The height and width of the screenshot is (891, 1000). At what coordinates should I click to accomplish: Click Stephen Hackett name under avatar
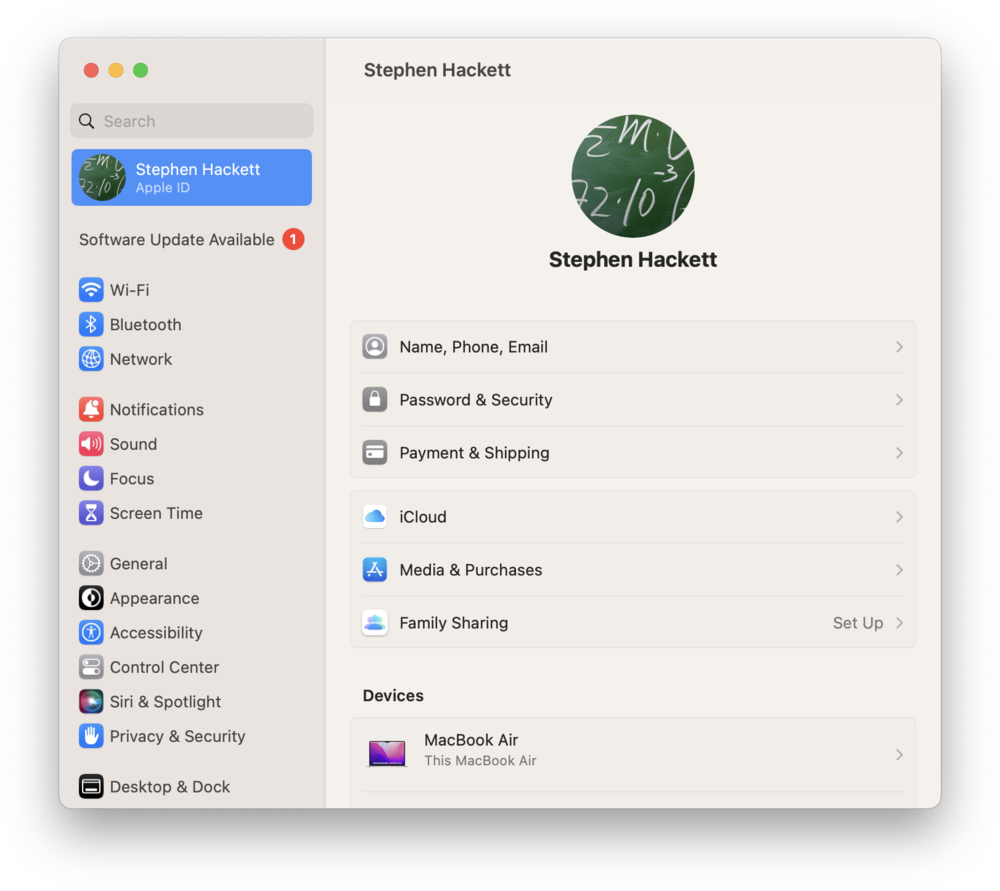[x=633, y=259]
